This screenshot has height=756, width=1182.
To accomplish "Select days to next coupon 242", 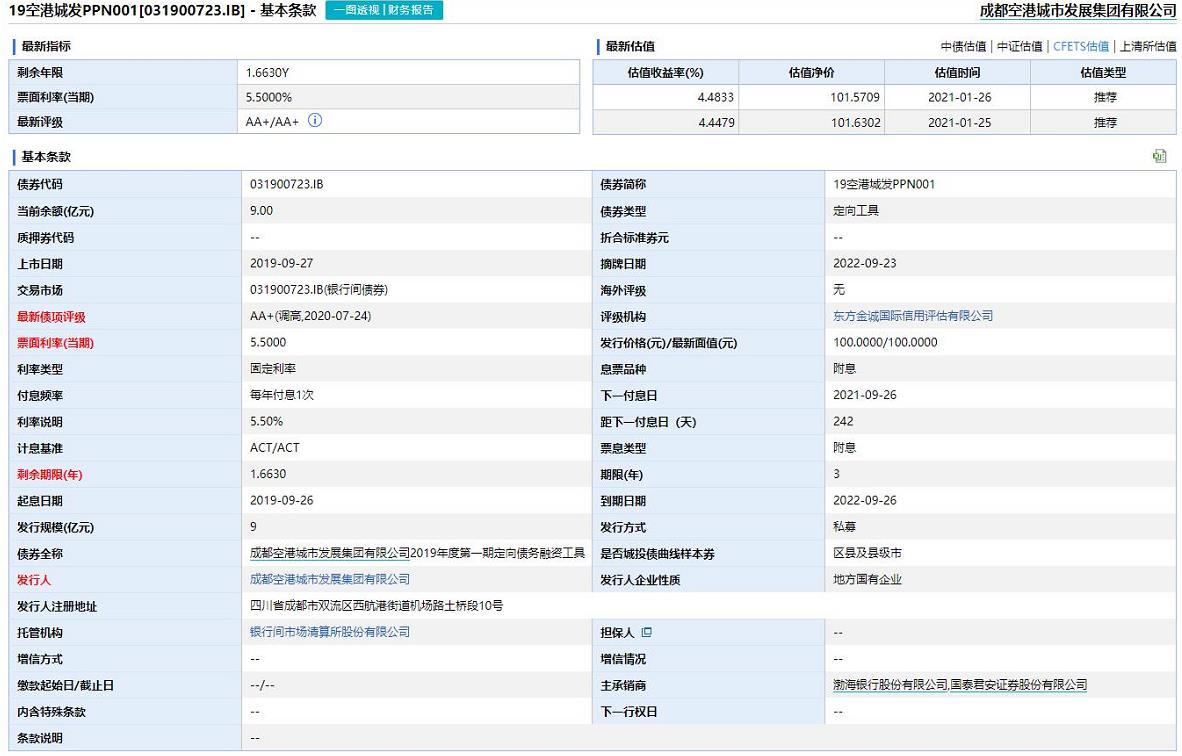I will [x=844, y=421].
